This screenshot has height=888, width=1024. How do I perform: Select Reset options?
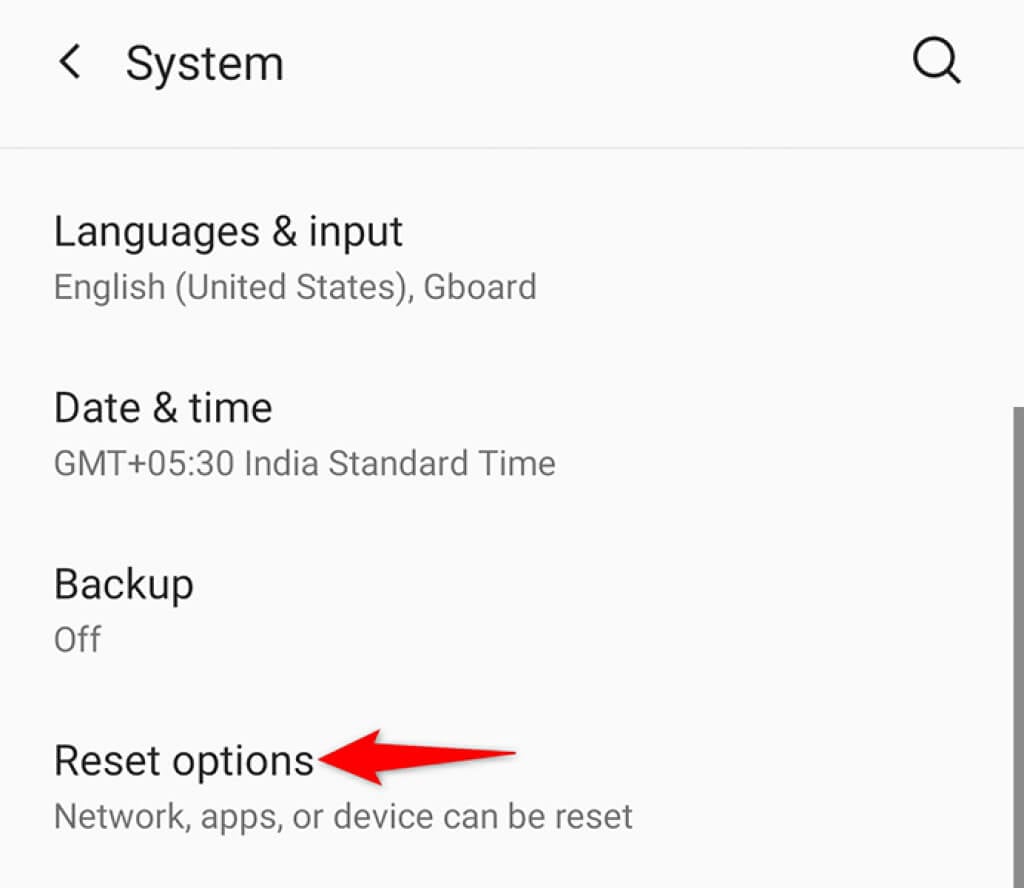(x=184, y=761)
